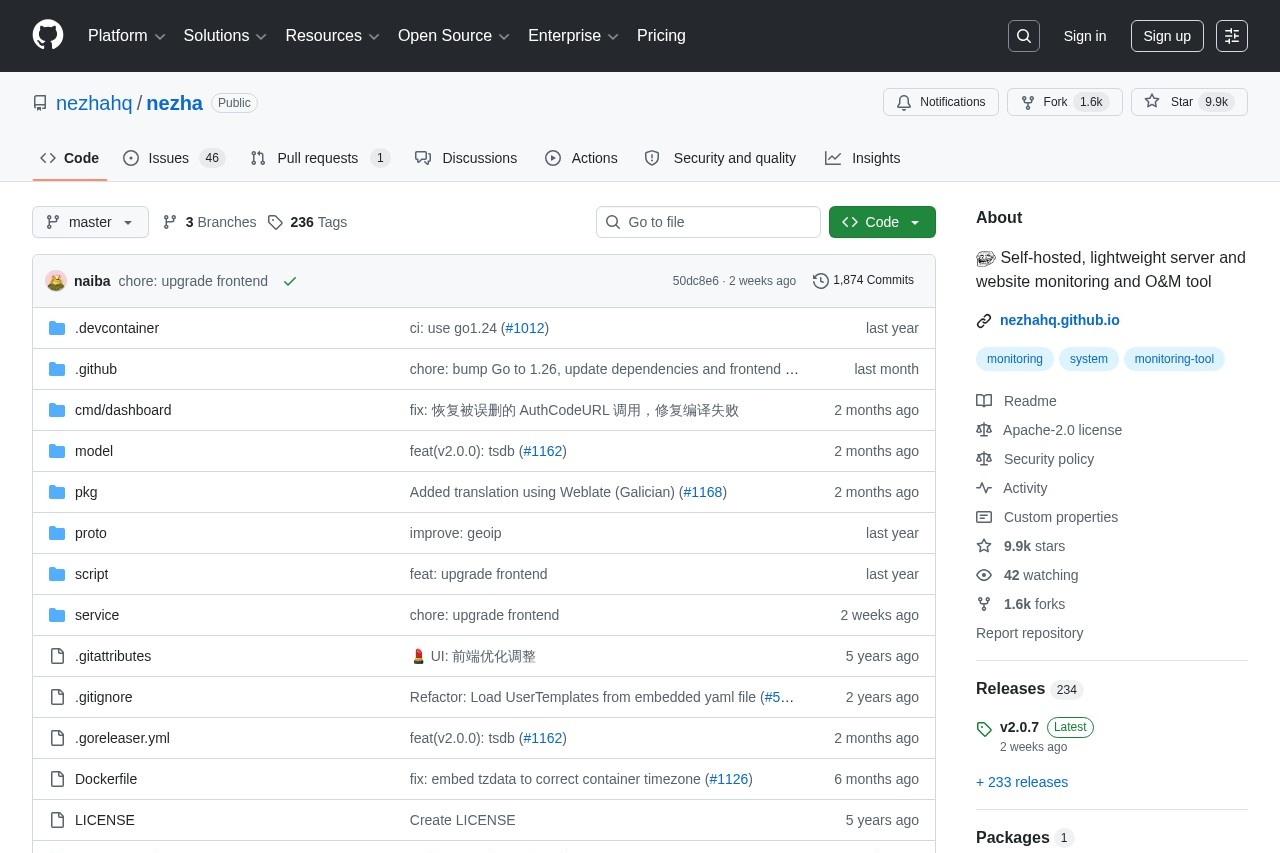This screenshot has height=853, width=1280.
Task: Click the green checkmark commit status icon
Action: point(290,281)
